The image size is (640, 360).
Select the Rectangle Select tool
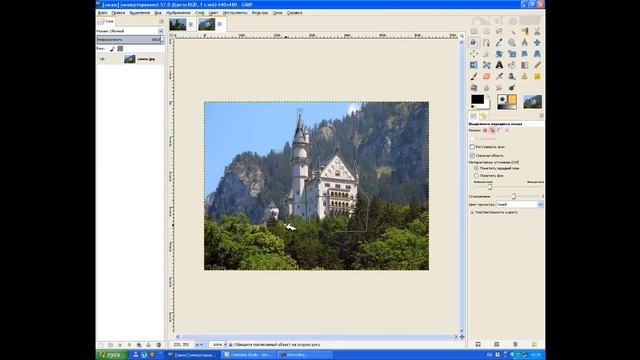[474, 31]
